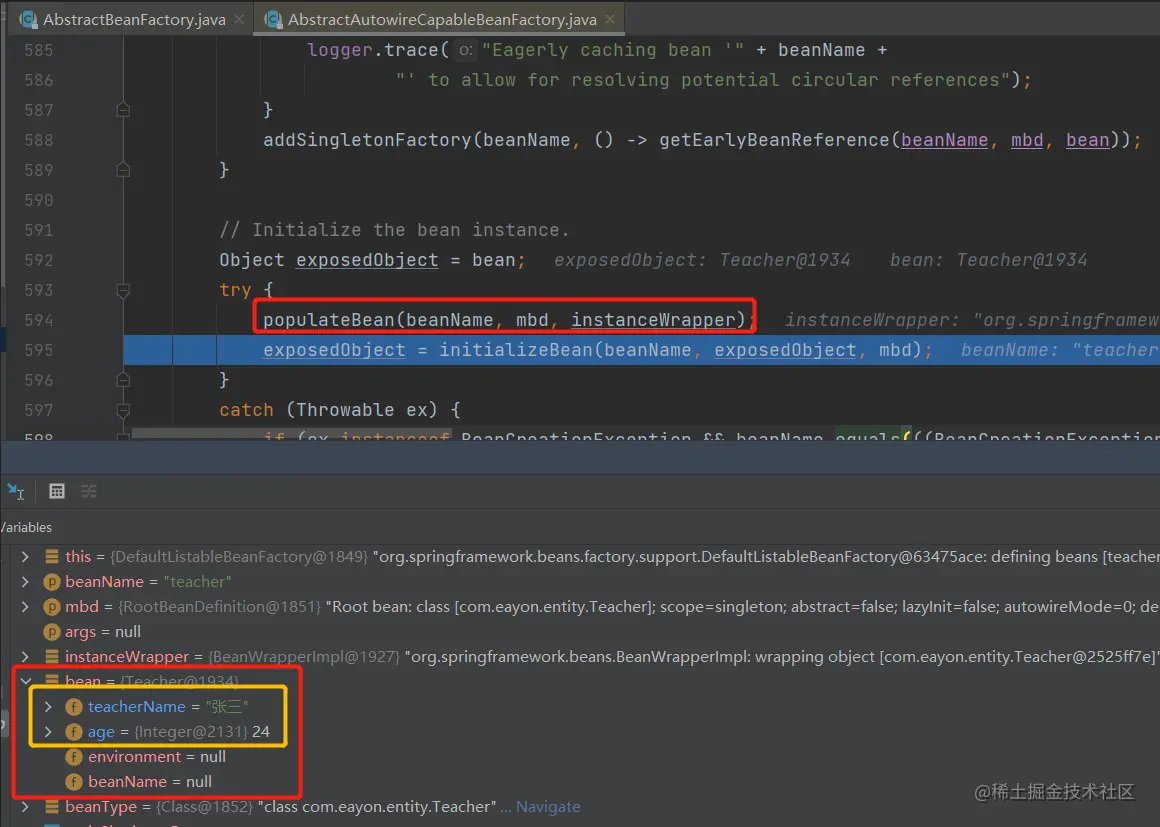This screenshot has width=1160, height=827.
Task: Click initializeBean call on line 595
Action: tap(516, 349)
